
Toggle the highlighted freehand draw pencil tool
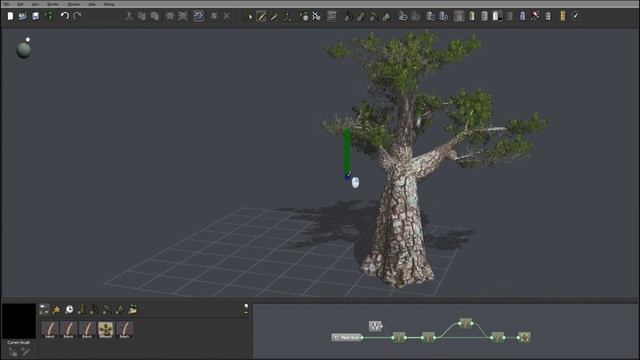point(261,16)
